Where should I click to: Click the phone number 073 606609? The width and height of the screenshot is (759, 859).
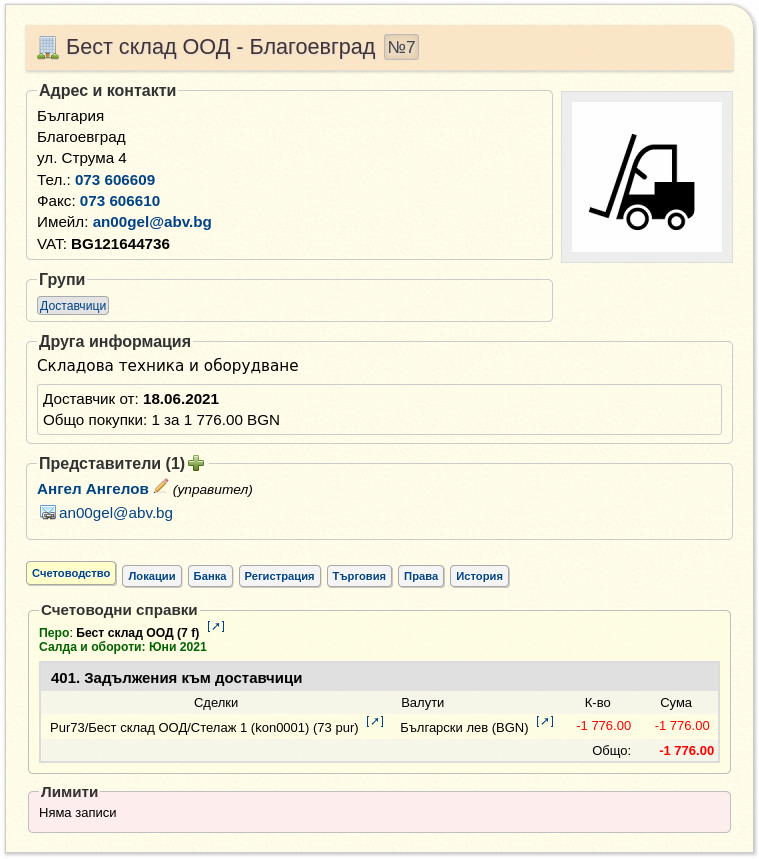[x=115, y=180]
